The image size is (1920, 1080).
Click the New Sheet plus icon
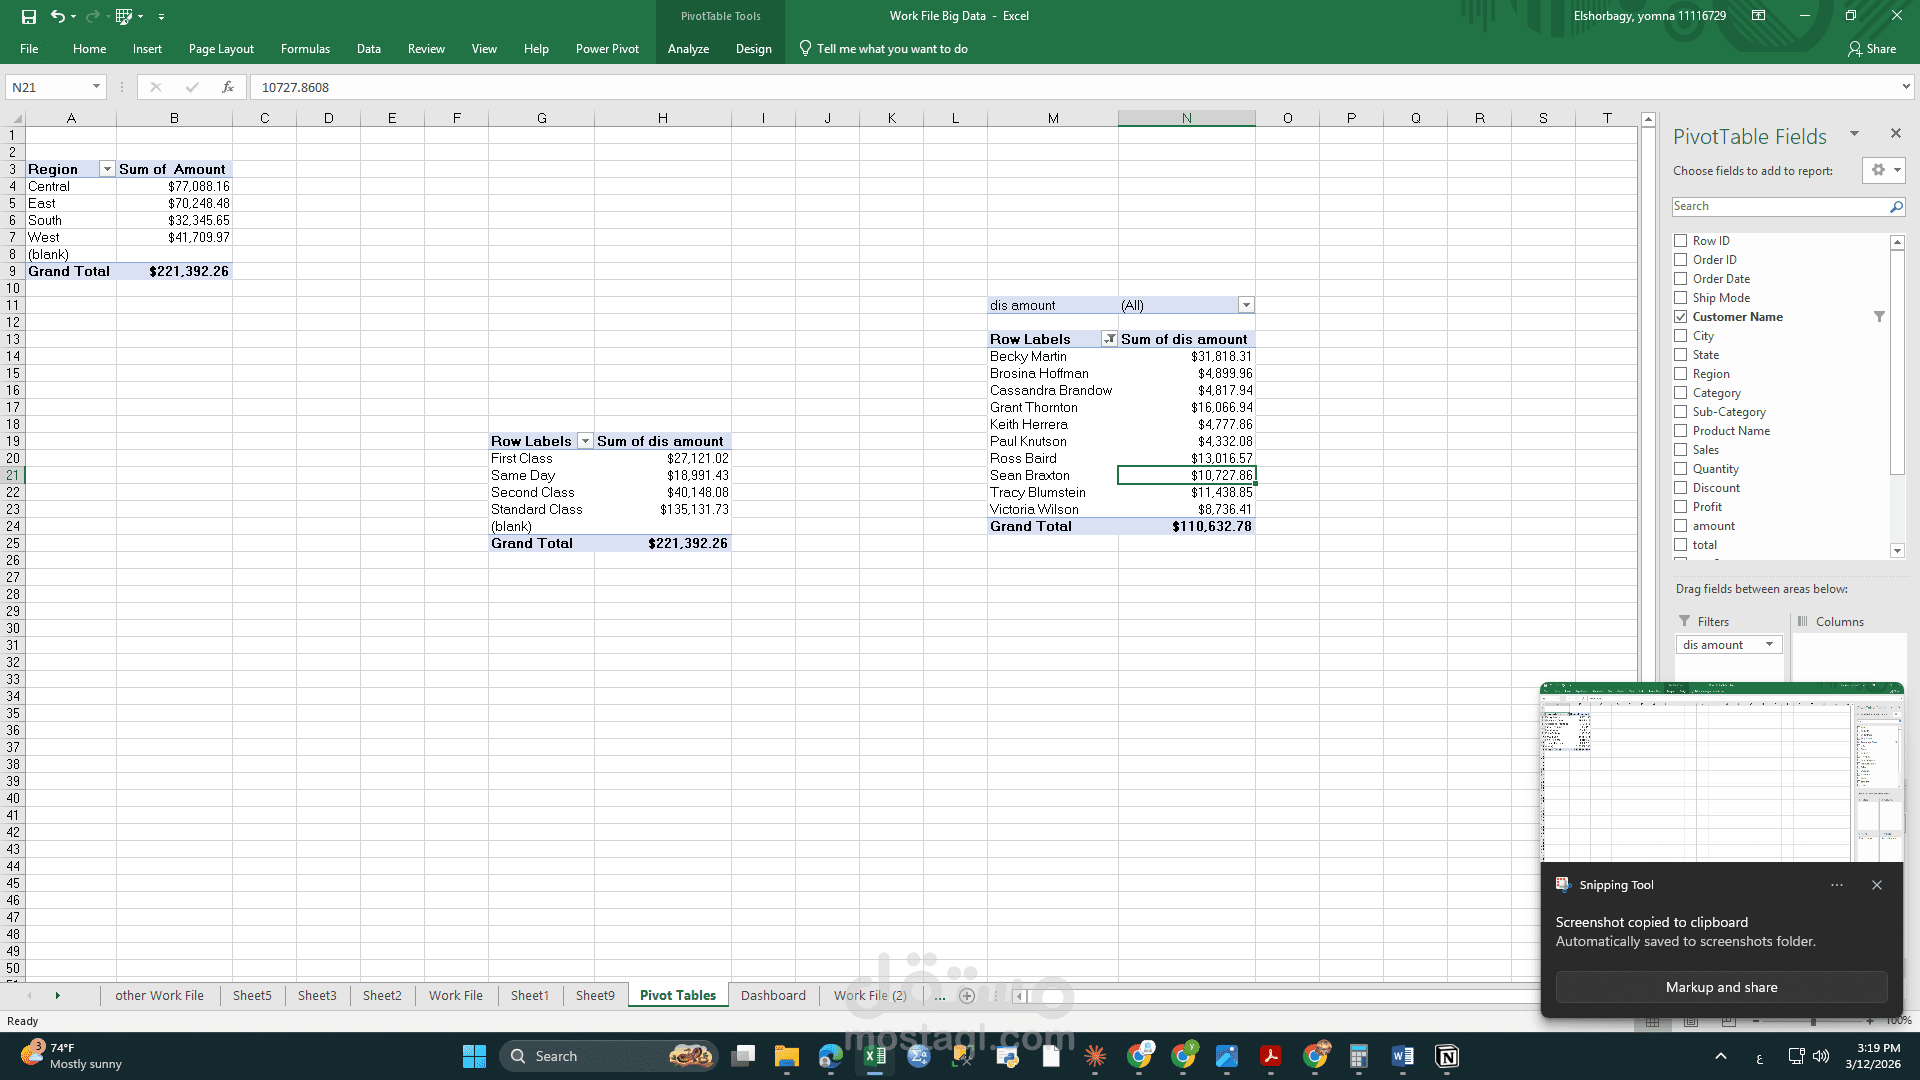click(966, 995)
